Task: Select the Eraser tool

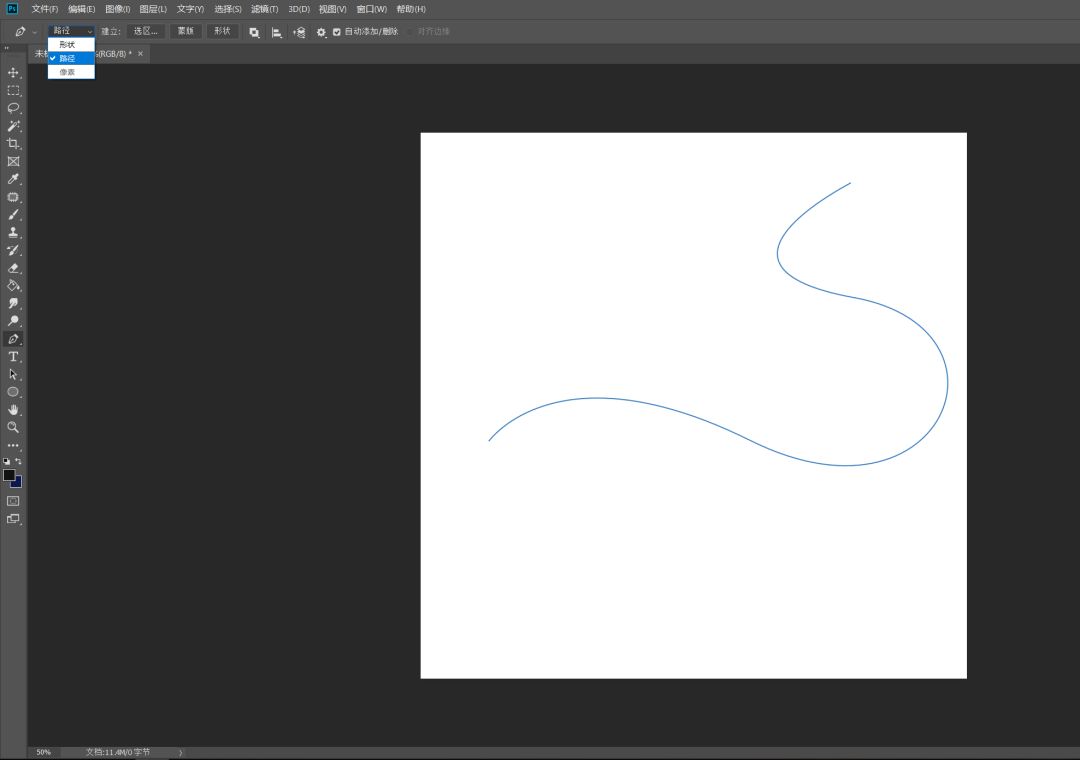Action: (13, 268)
